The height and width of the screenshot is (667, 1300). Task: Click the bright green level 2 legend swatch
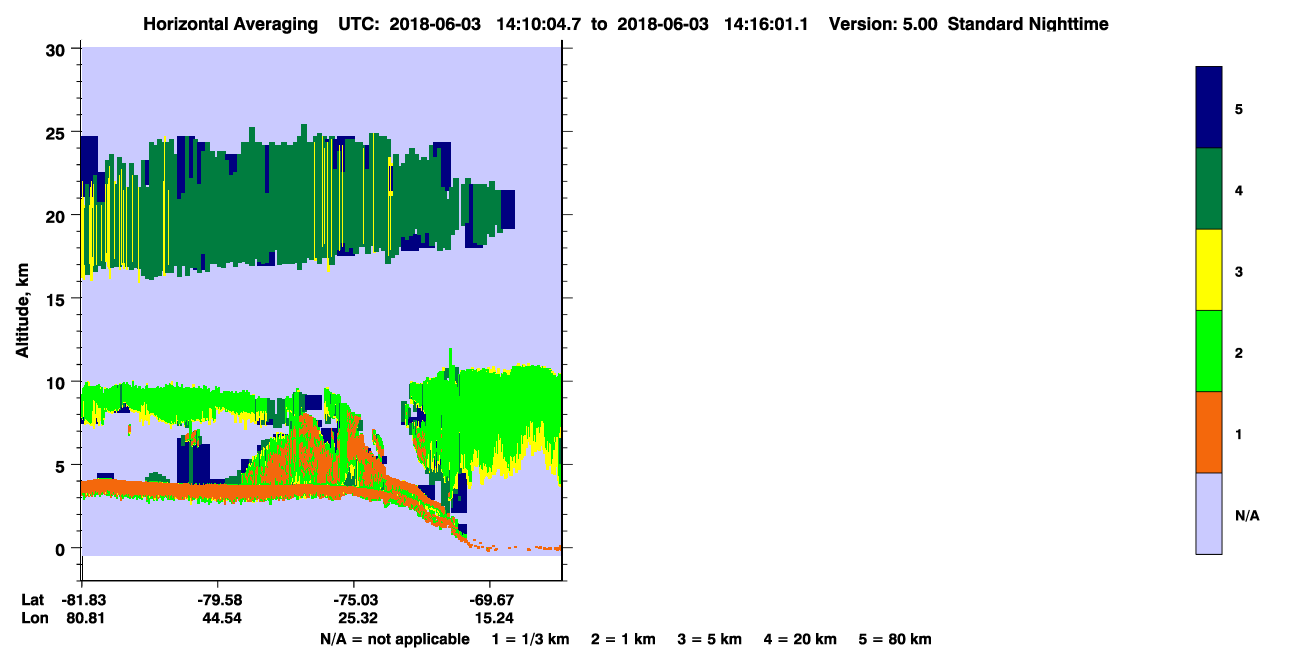[x=1209, y=351]
